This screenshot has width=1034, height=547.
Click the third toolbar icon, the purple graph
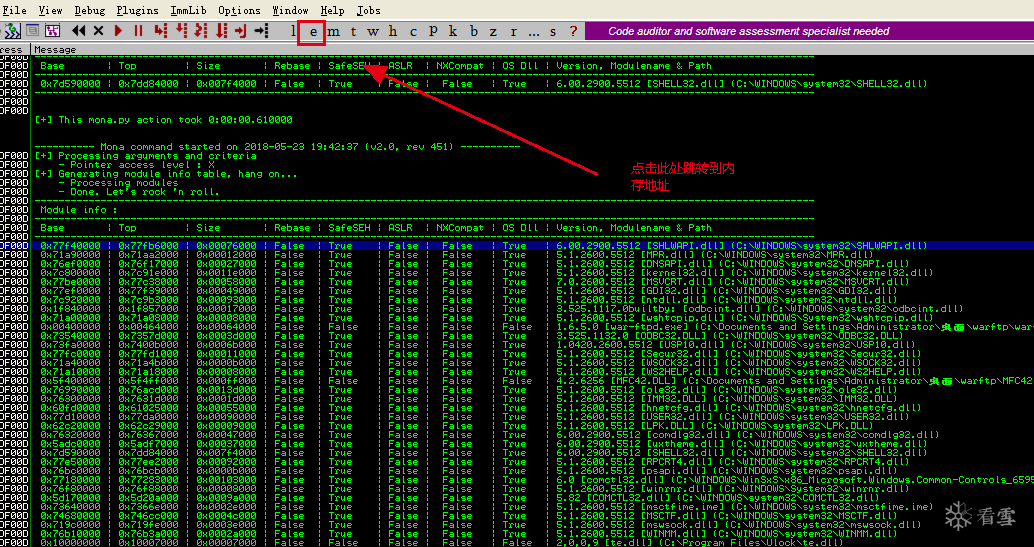52,30
